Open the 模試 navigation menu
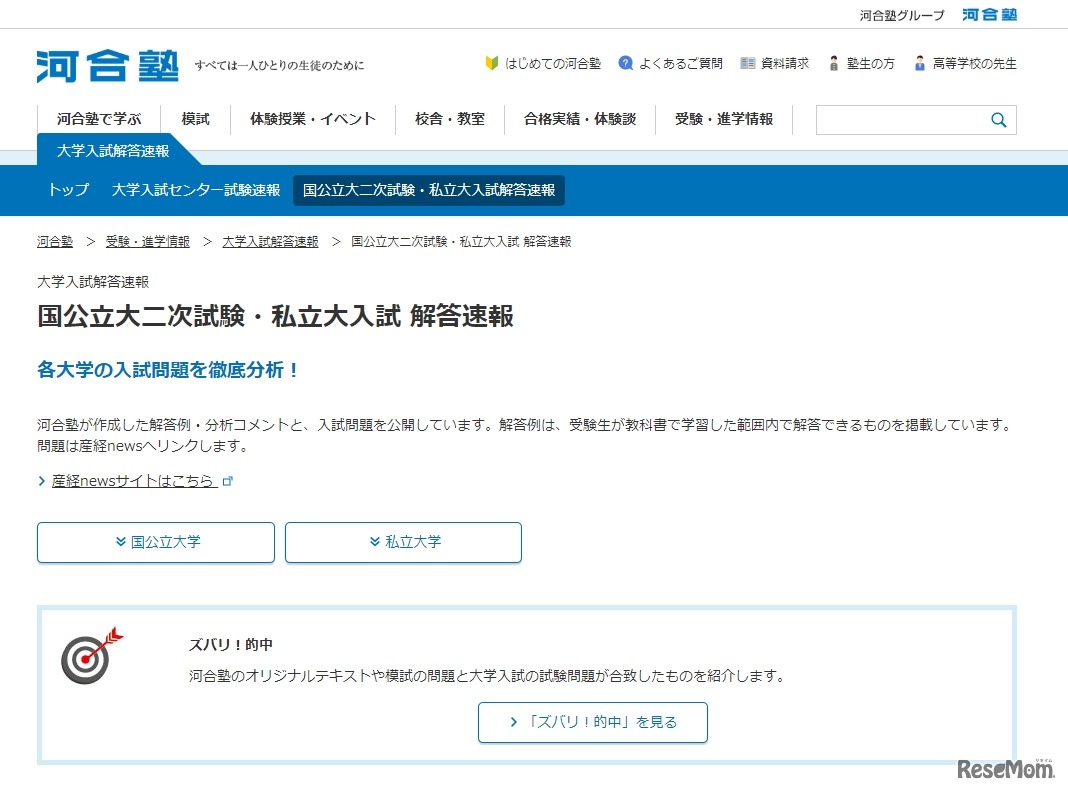This screenshot has height=792, width=1068. tap(196, 119)
